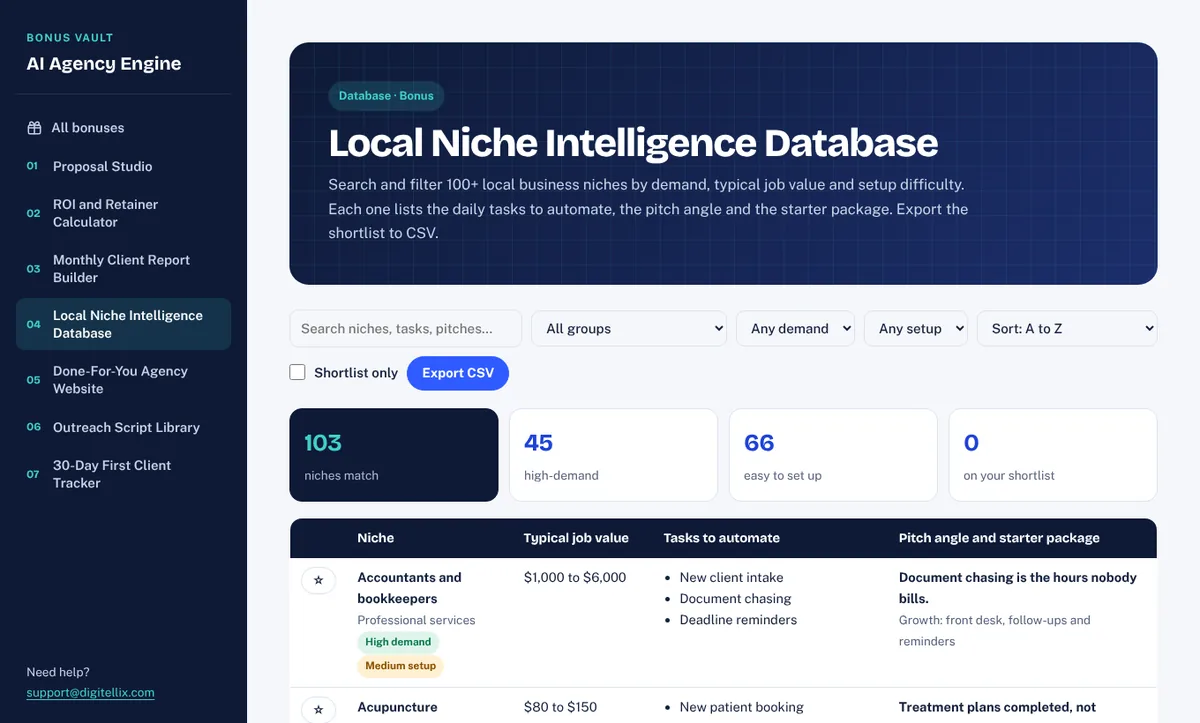Click the 103 niches match card
The height and width of the screenshot is (723, 1200).
coord(394,455)
